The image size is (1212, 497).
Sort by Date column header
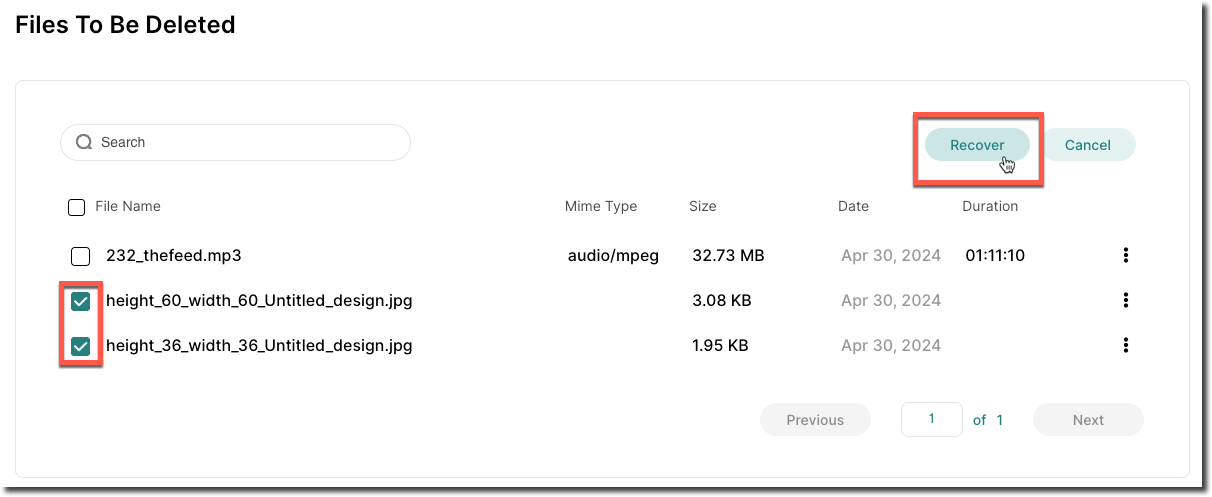(853, 206)
